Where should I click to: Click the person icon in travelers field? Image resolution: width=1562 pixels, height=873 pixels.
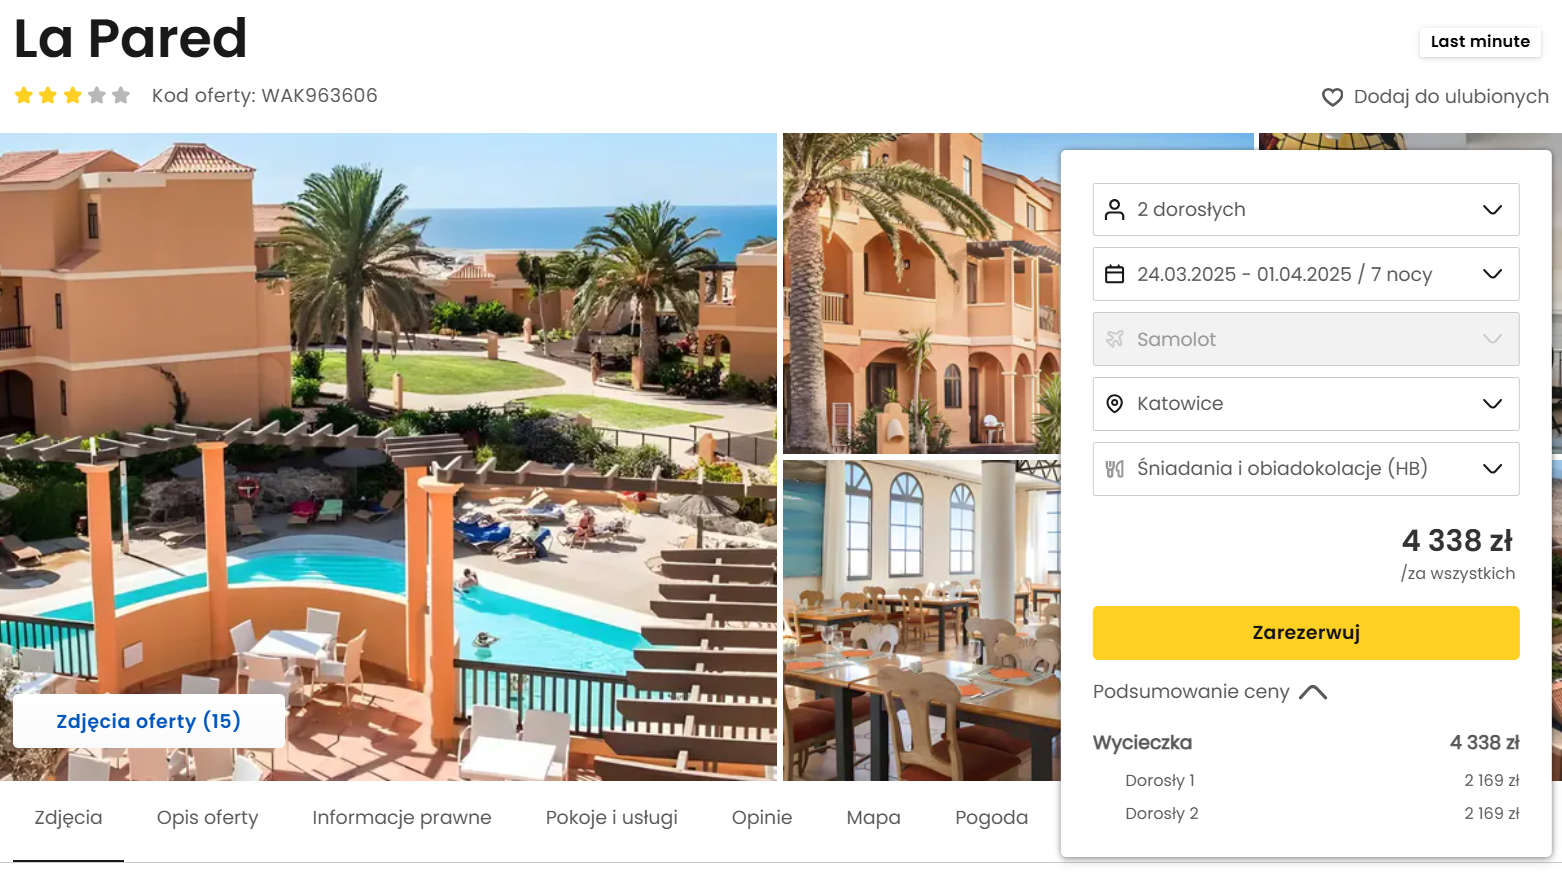(1115, 210)
